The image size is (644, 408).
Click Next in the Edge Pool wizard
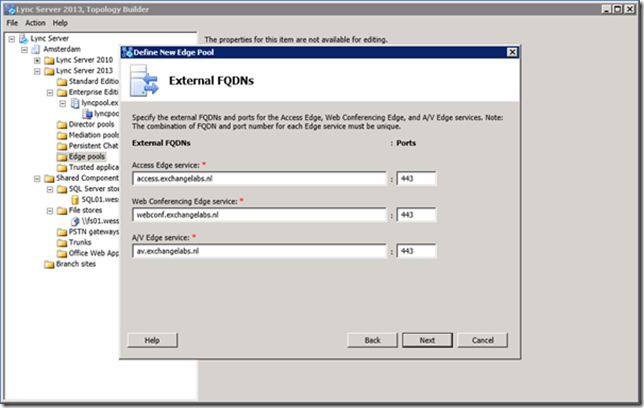(x=427, y=340)
